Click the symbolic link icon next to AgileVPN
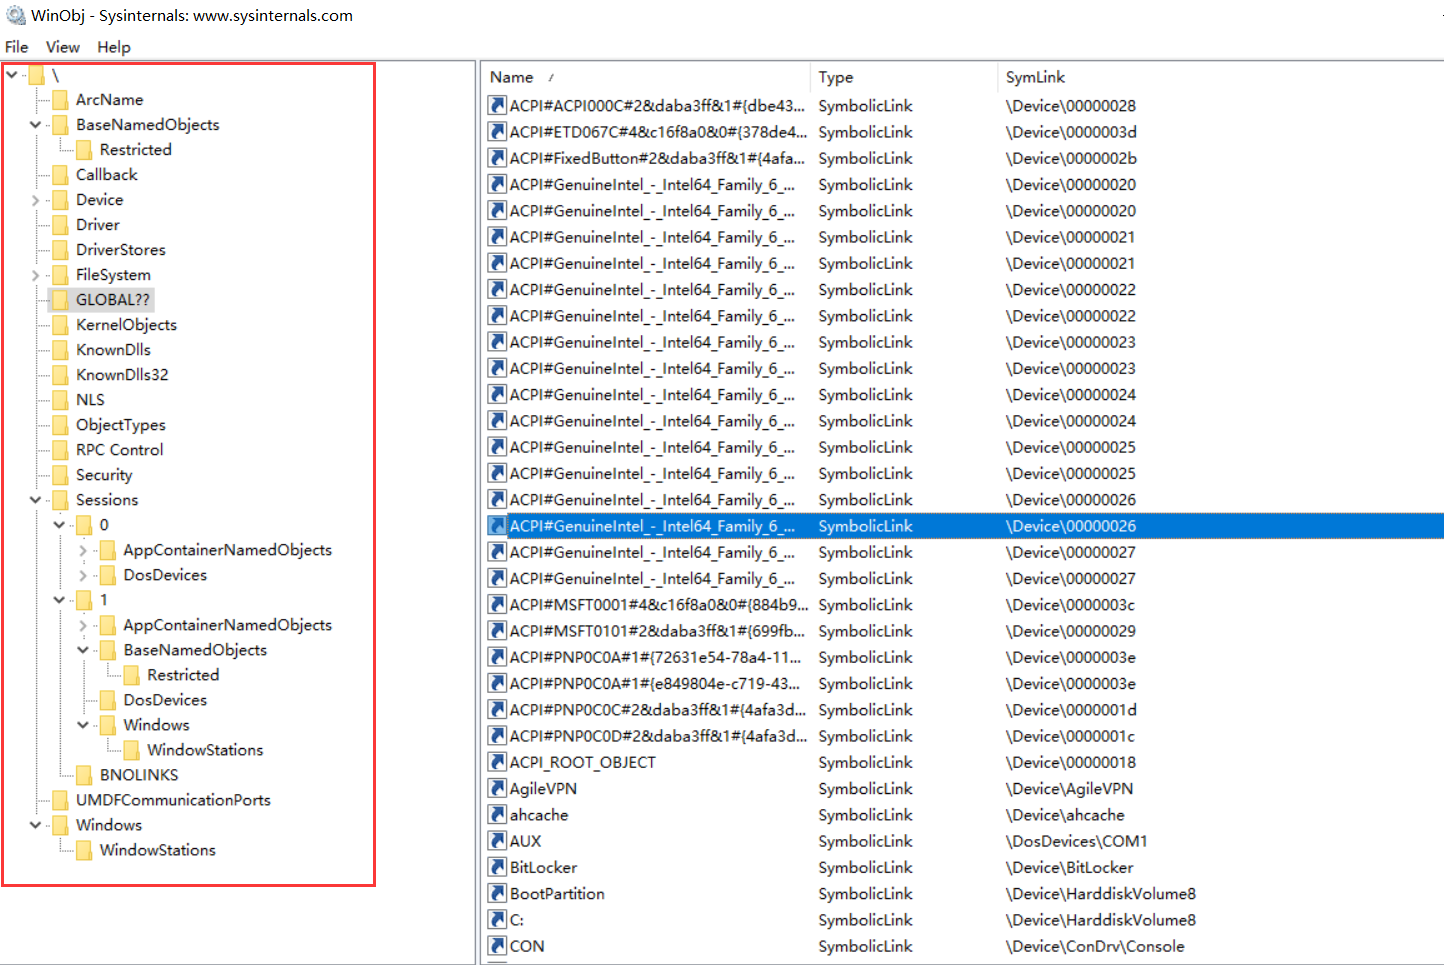This screenshot has height=965, width=1444. pyautogui.click(x=497, y=788)
